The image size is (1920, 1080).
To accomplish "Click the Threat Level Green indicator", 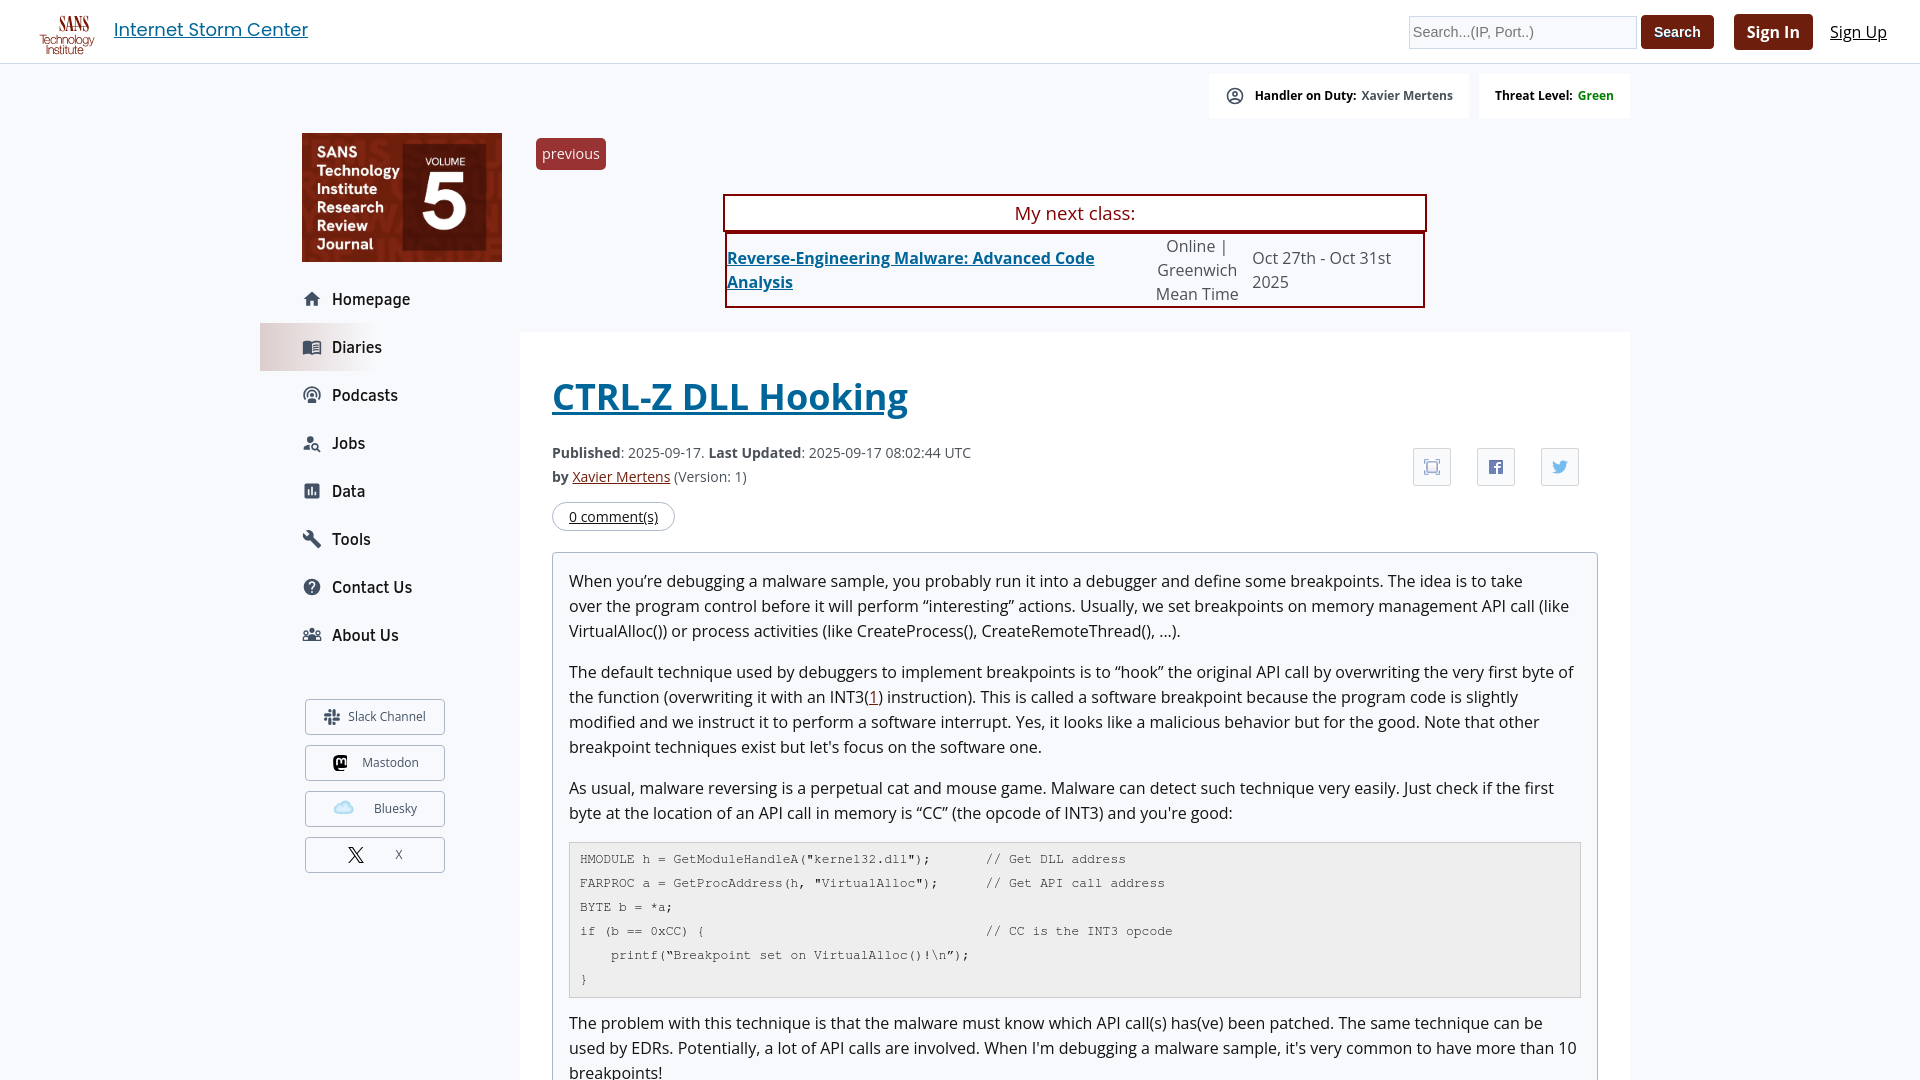I will coord(1554,96).
